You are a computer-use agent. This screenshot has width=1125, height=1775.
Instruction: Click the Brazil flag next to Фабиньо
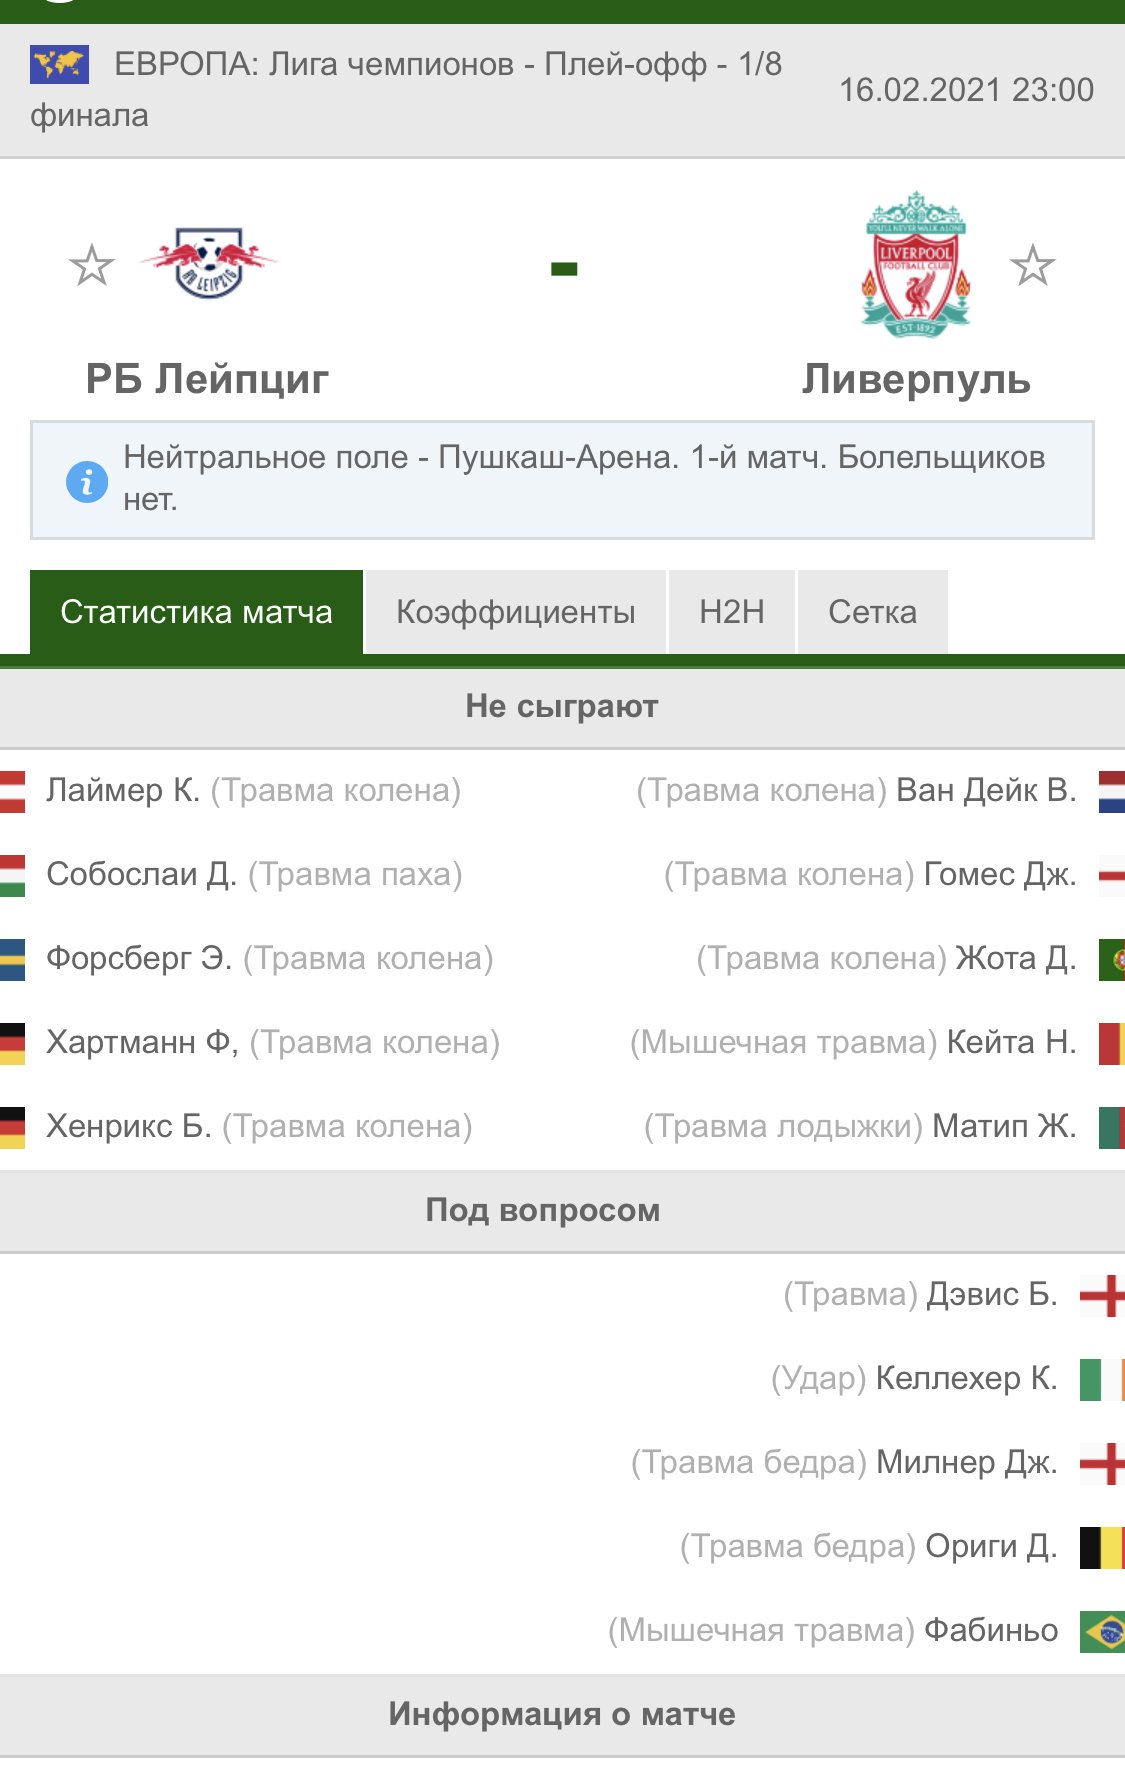pyautogui.click(x=1102, y=1630)
